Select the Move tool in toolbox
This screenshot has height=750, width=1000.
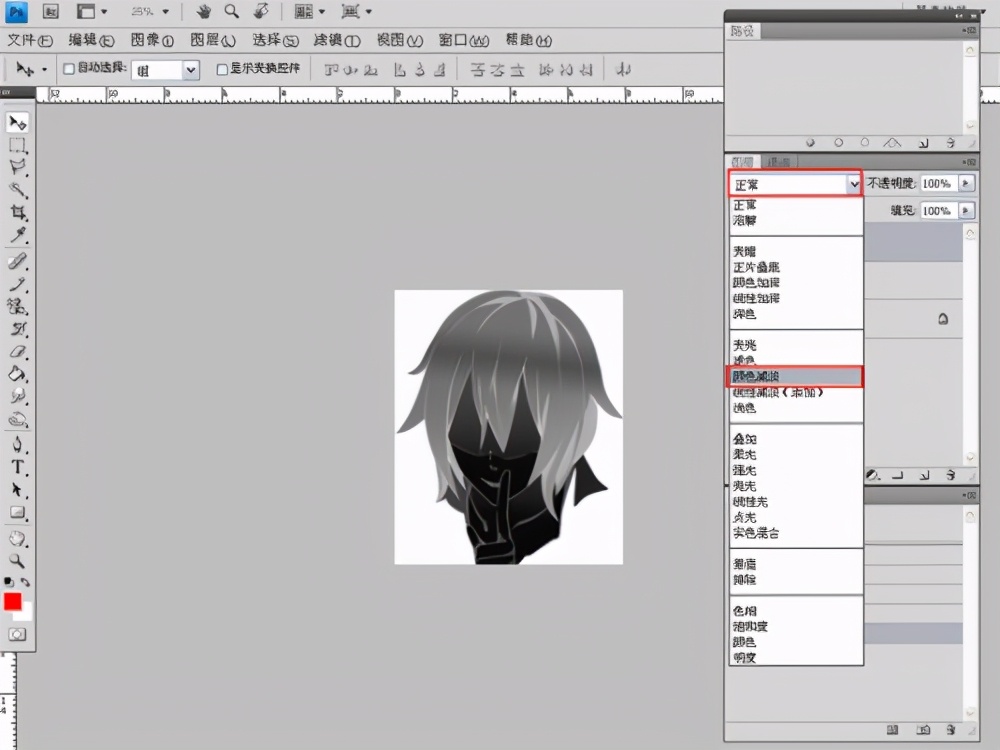tap(18, 122)
